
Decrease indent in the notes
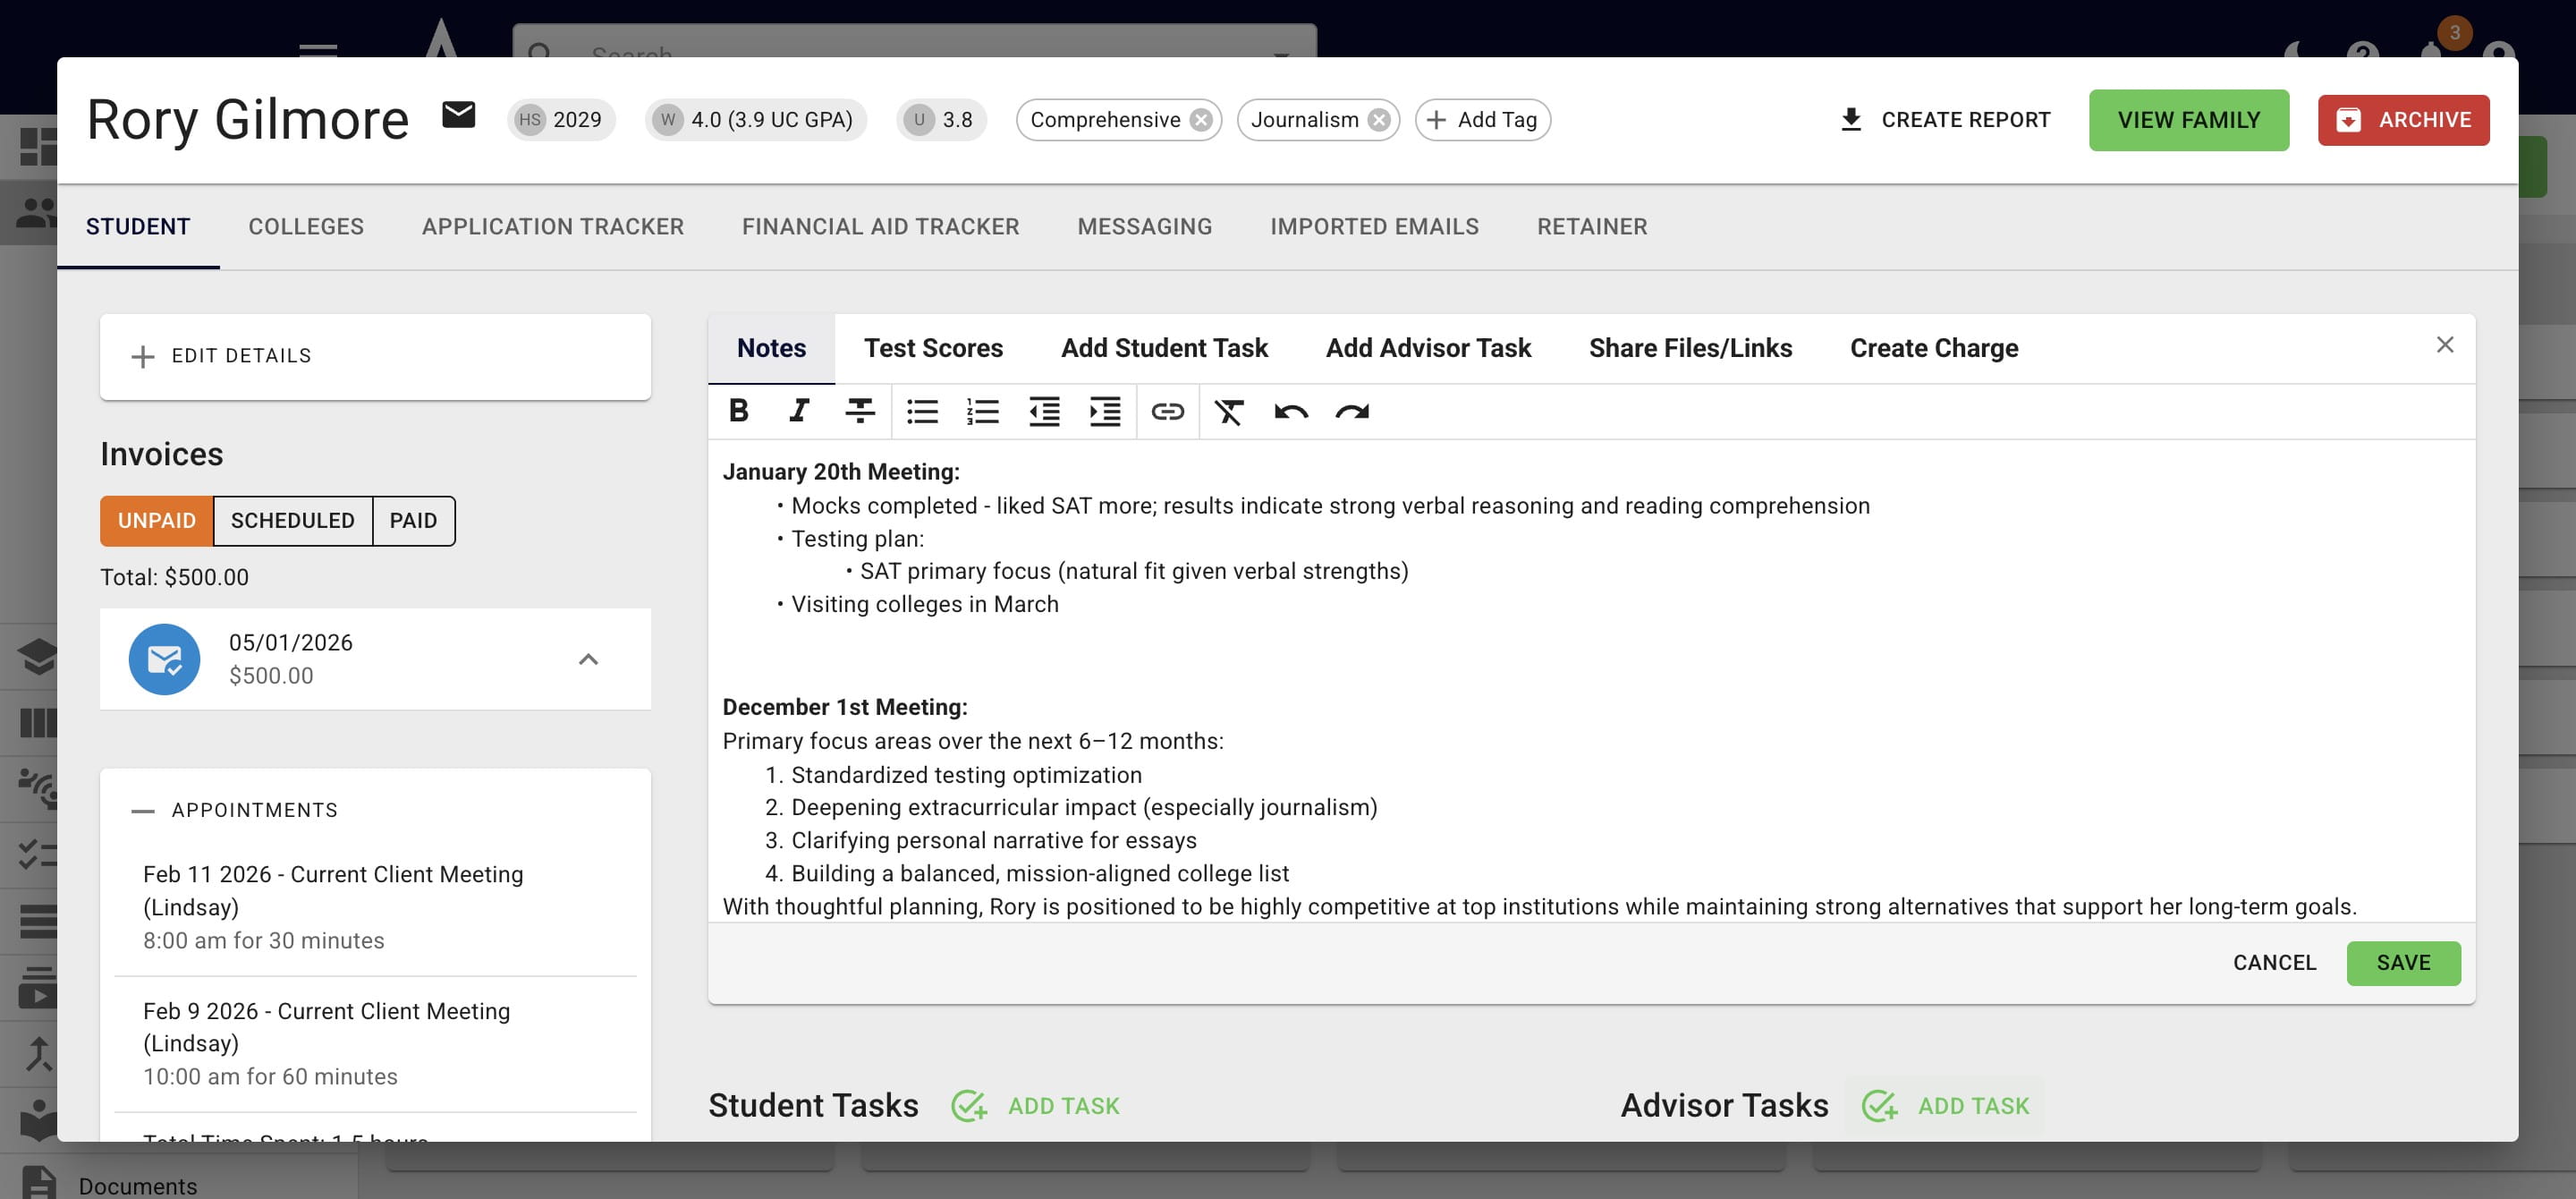pos(1044,411)
